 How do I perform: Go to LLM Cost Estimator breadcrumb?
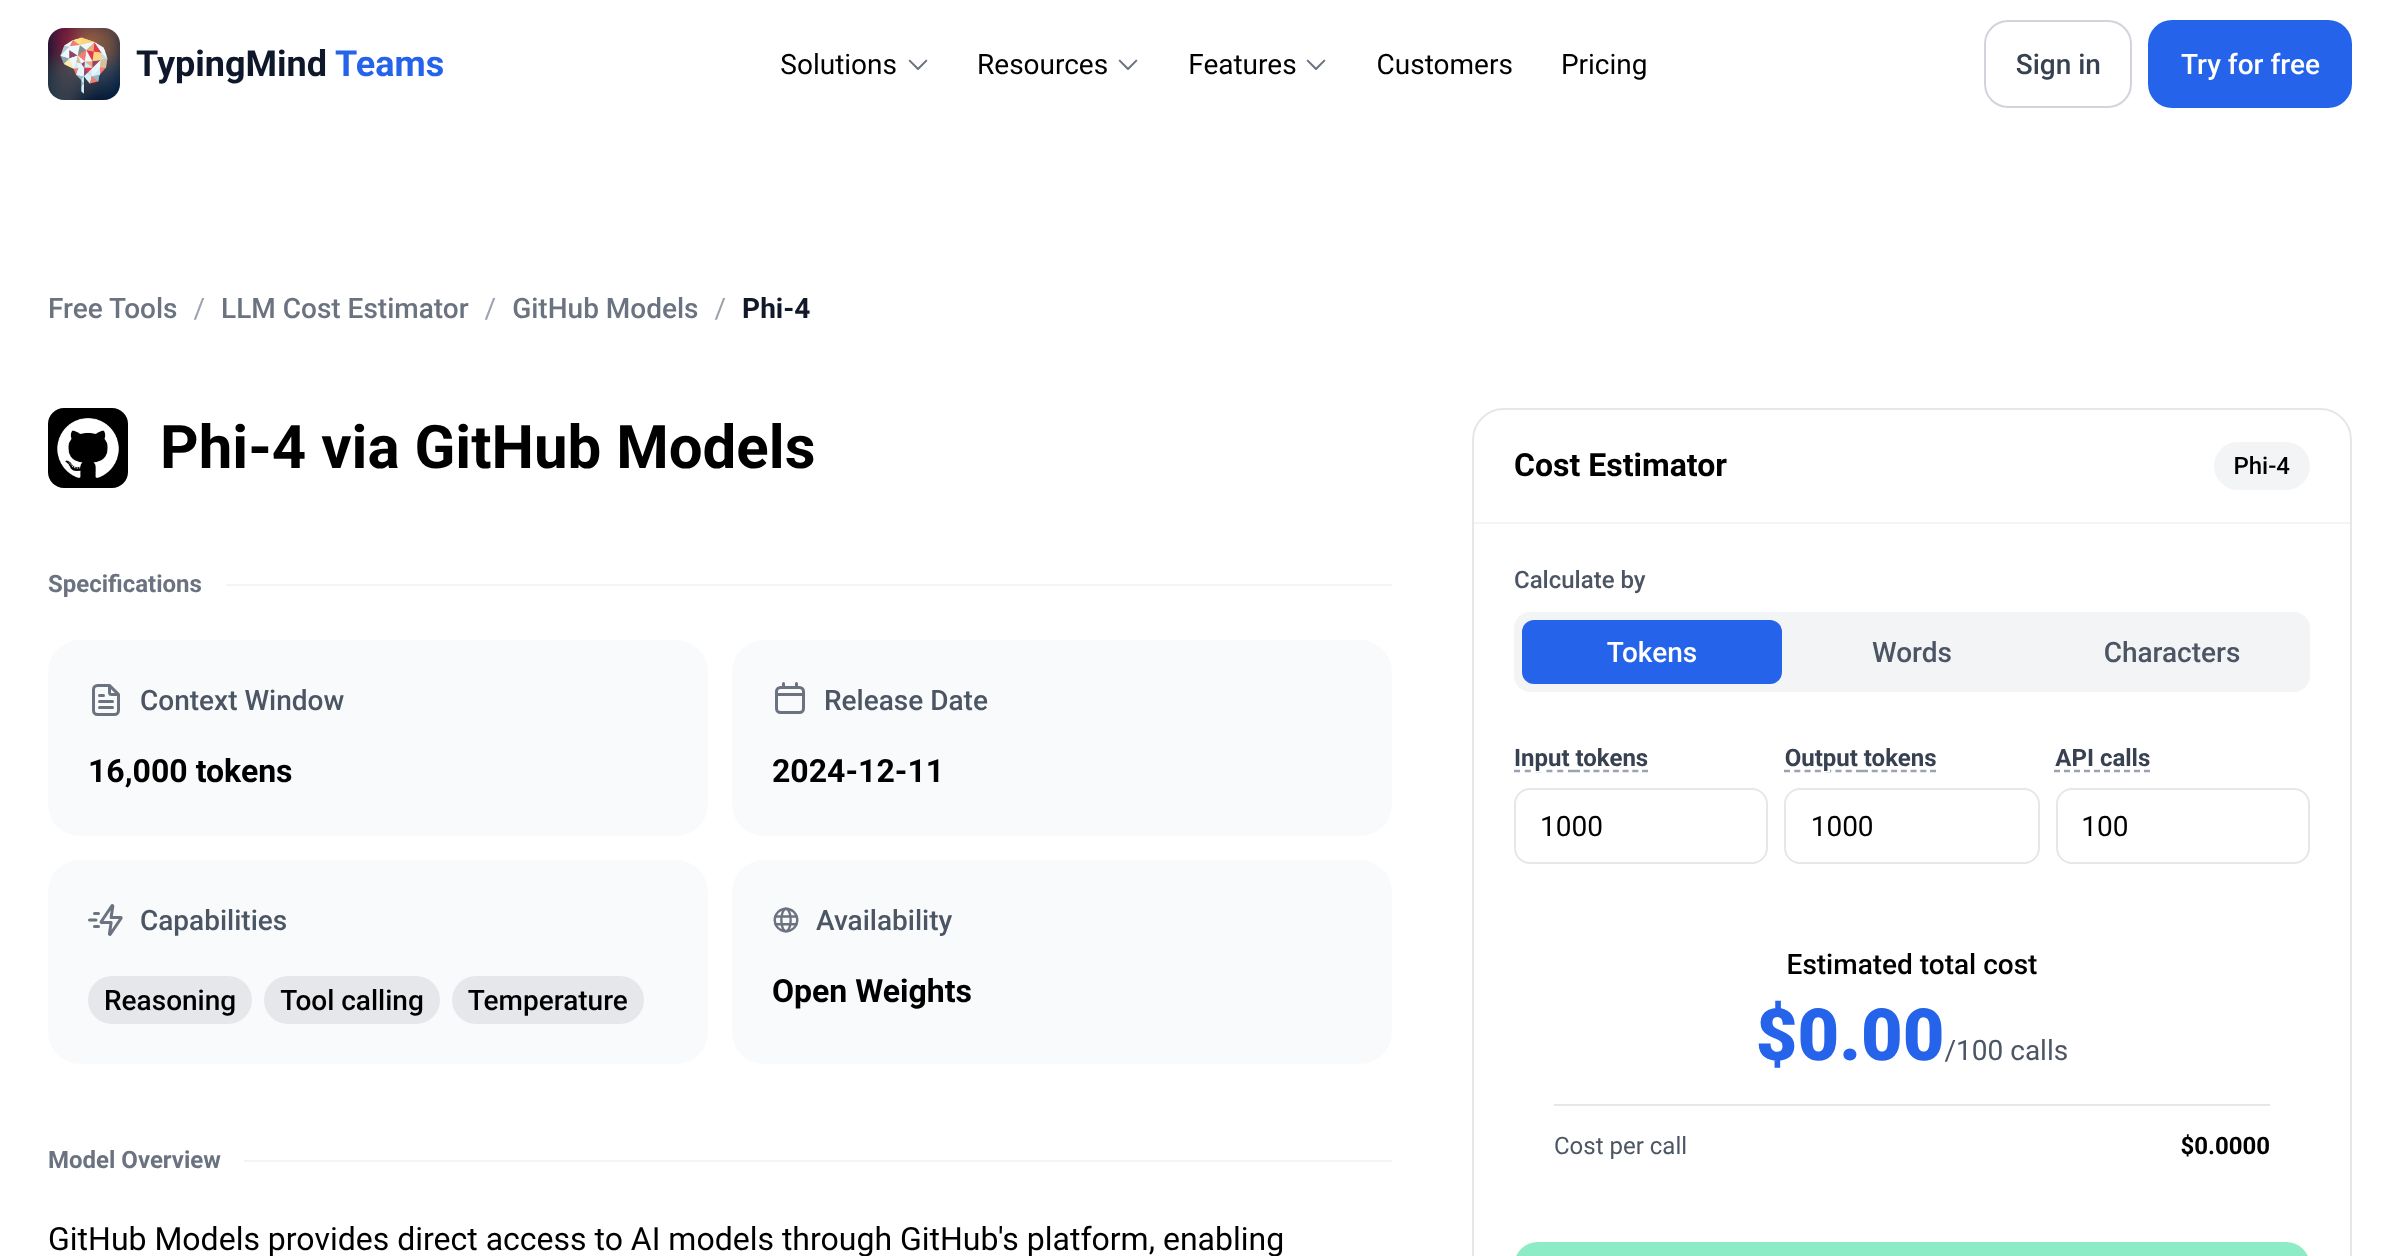pos(344,308)
